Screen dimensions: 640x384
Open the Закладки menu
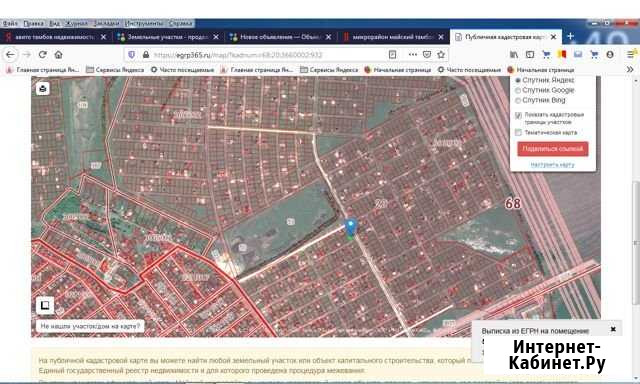point(106,23)
